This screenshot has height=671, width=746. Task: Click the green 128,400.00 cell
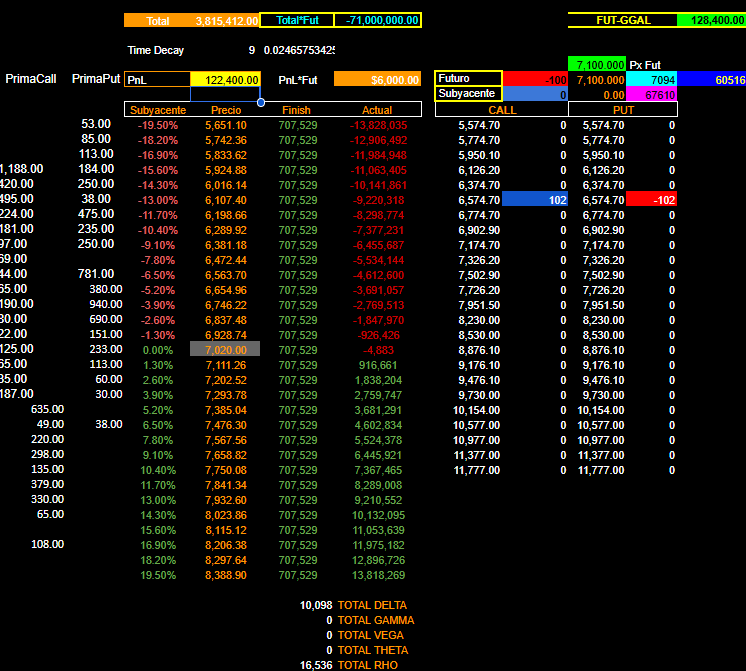(x=712, y=20)
